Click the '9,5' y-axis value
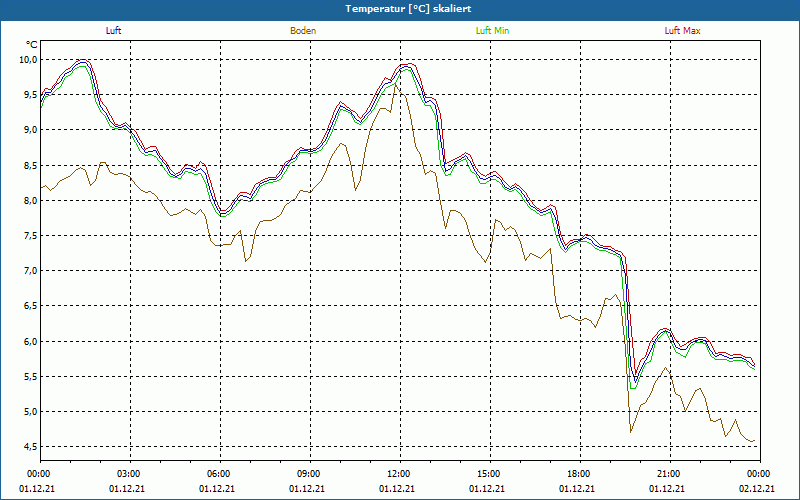 [31, 94]
